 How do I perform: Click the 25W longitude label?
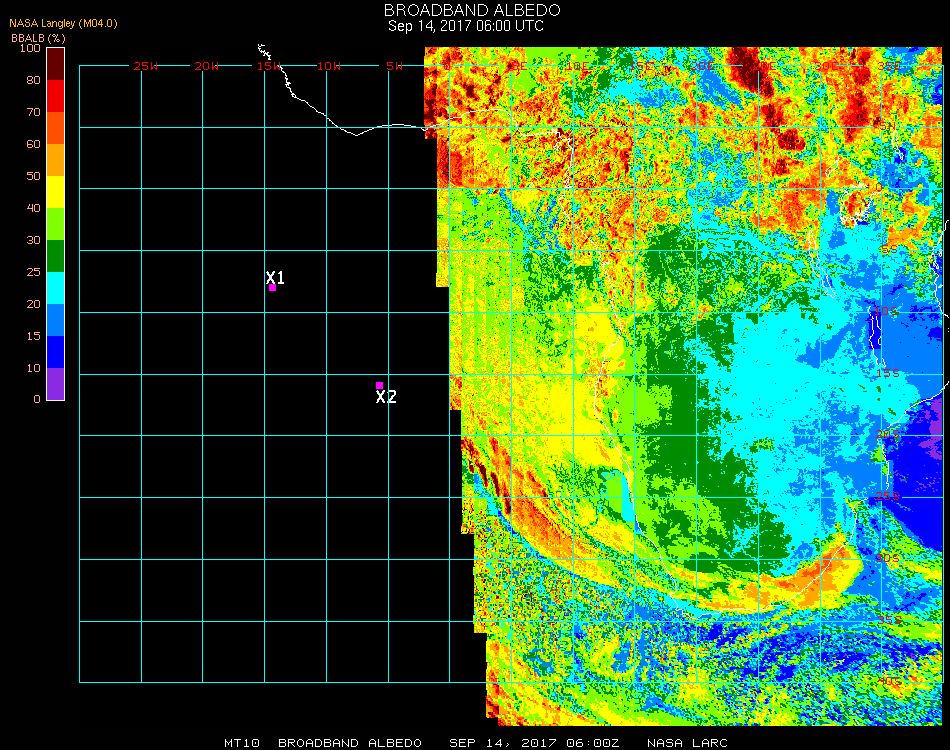[x=146, y=66]
